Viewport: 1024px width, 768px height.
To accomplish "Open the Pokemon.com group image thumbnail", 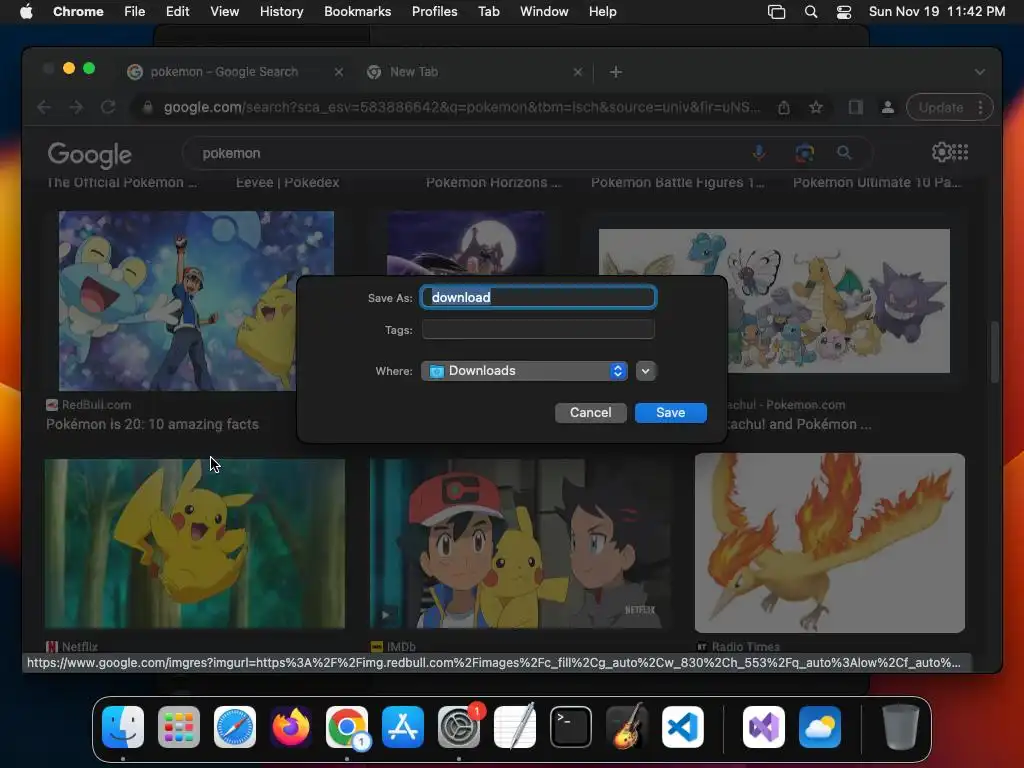I will 774,301.
